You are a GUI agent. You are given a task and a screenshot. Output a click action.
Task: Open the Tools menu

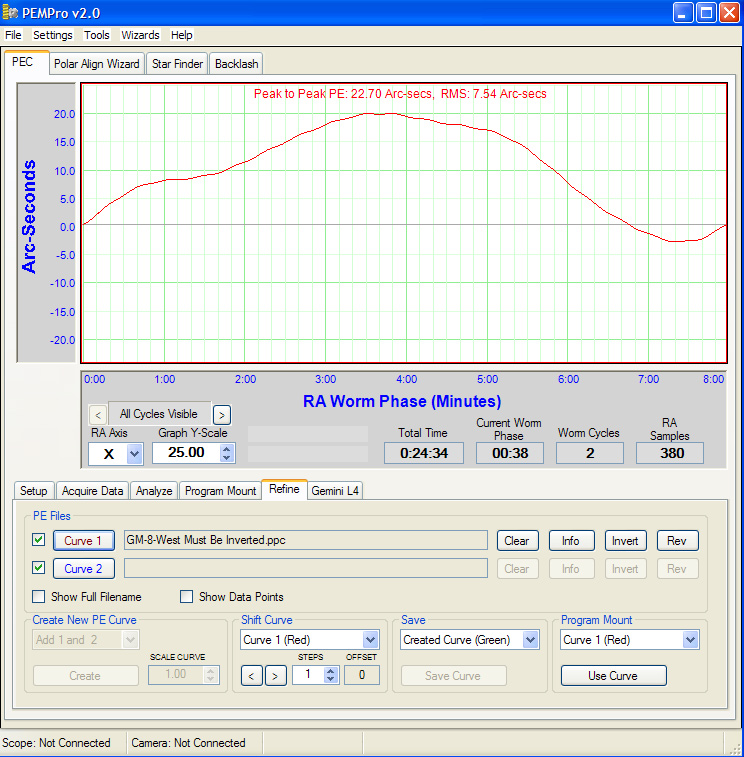(x=97, y=35)
